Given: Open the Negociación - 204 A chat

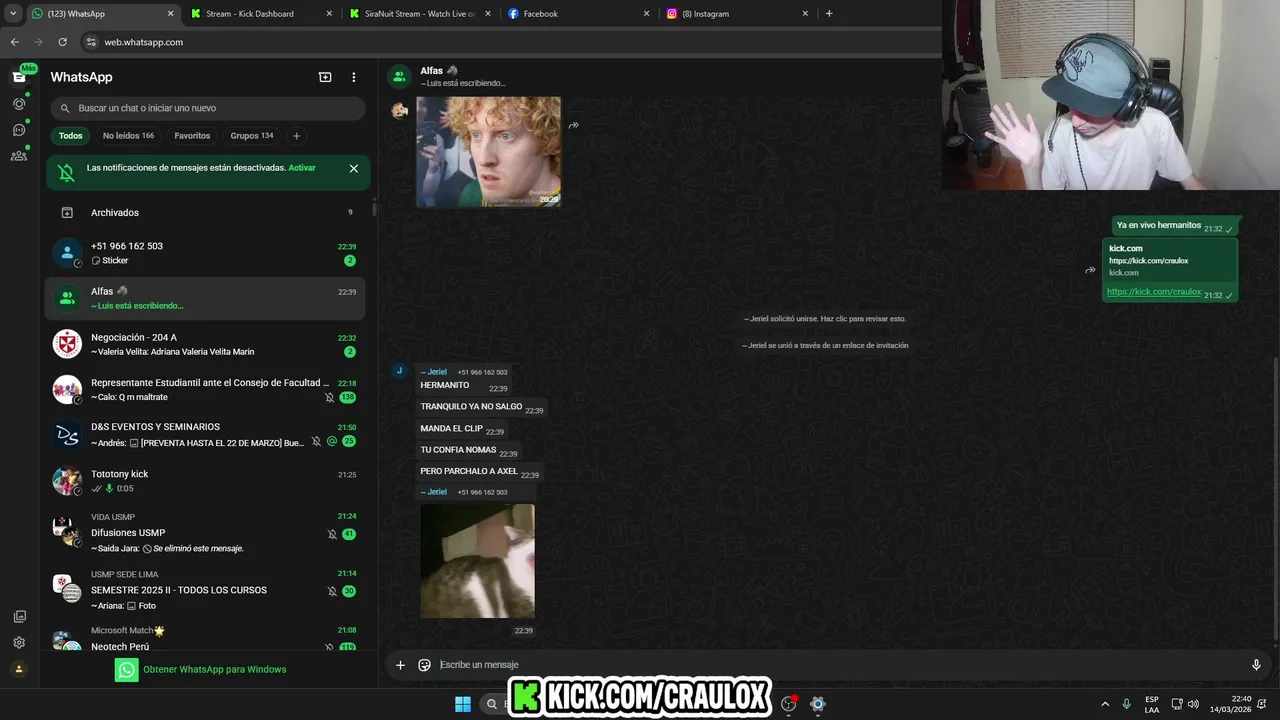Looking at the screenshot, I should [x=205, y=344].
